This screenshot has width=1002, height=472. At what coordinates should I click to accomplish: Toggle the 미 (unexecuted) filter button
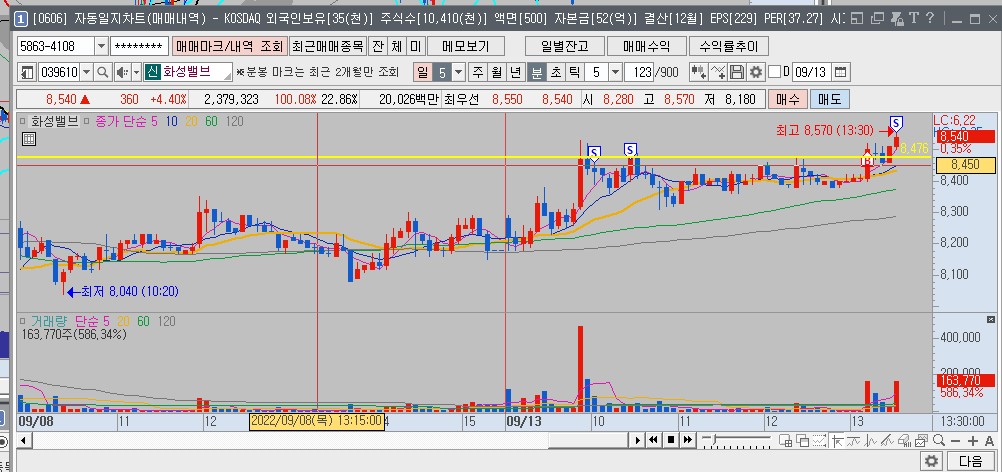[x=415, y=46]
